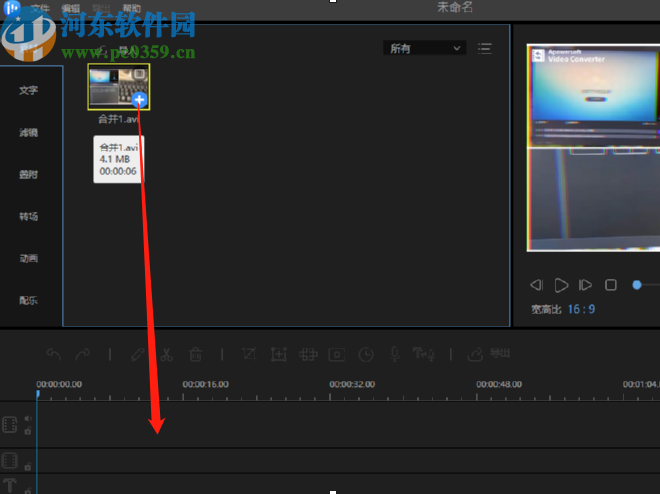Click the text track T icon

click(x=10, y=485)
